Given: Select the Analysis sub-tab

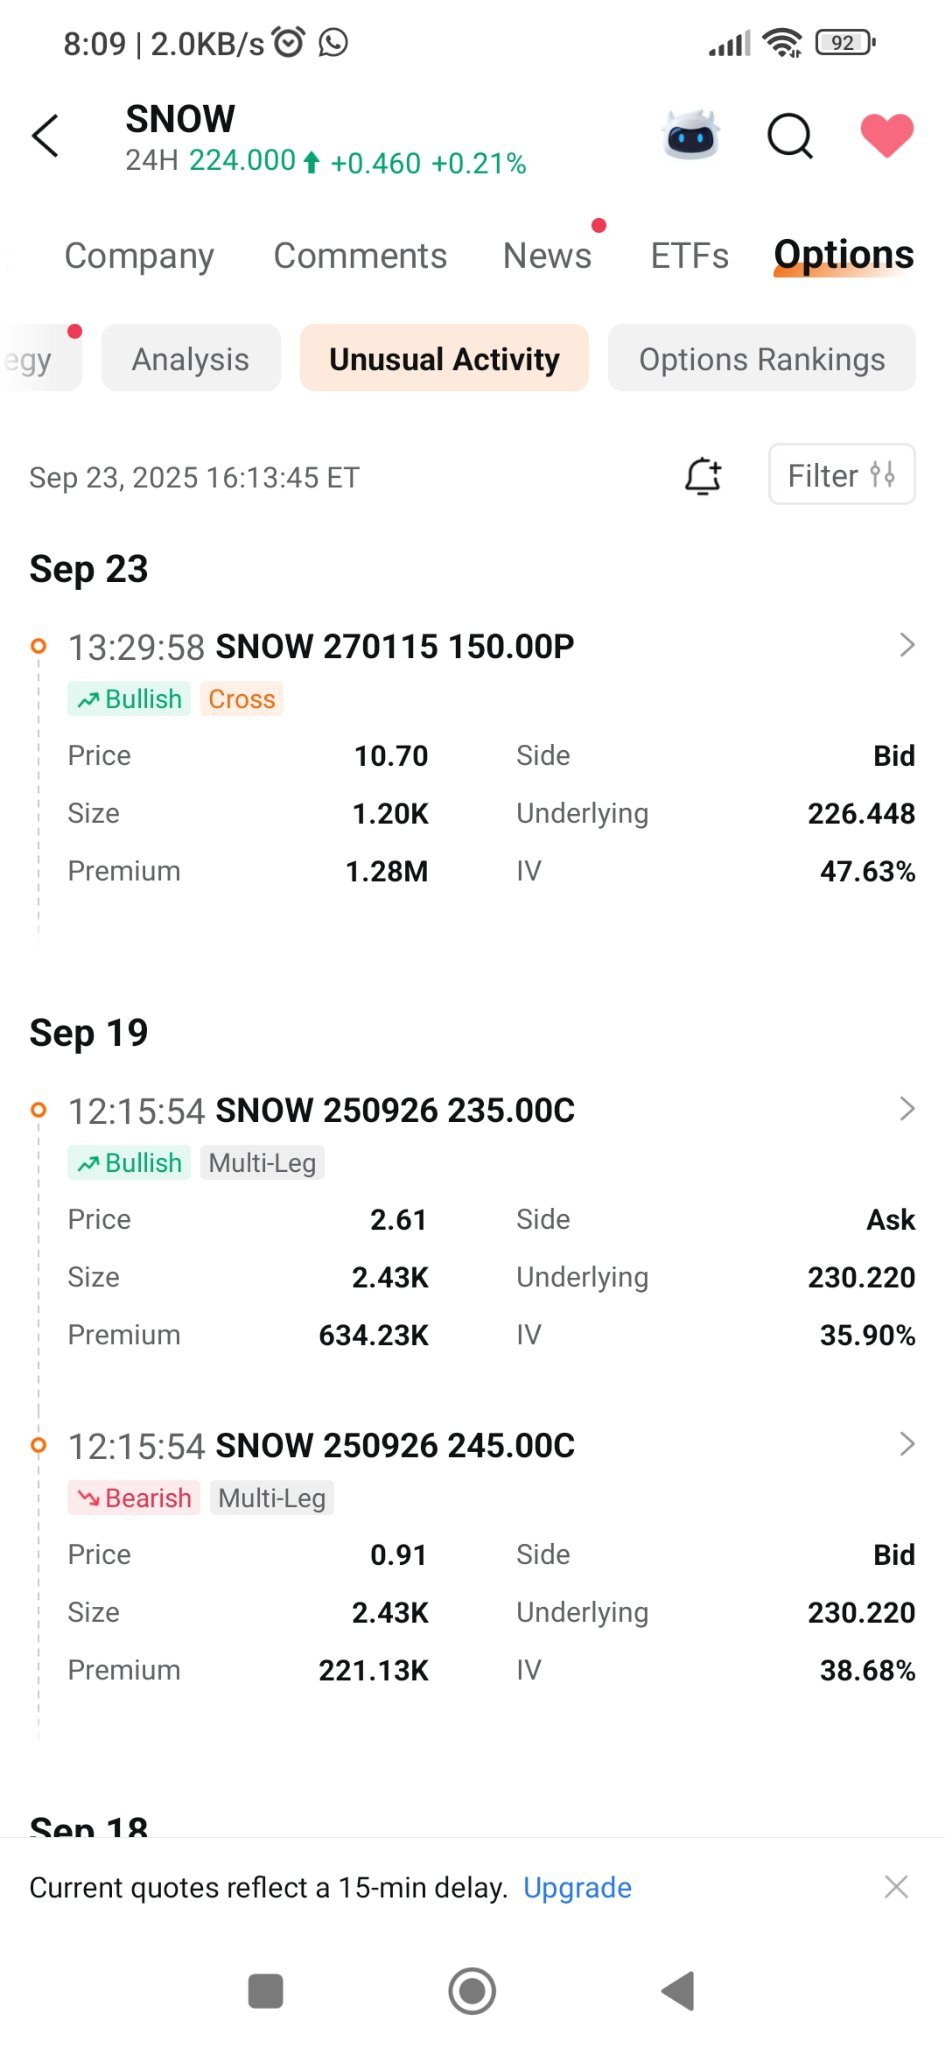Looking at the screenshot, I should [191, 359].
